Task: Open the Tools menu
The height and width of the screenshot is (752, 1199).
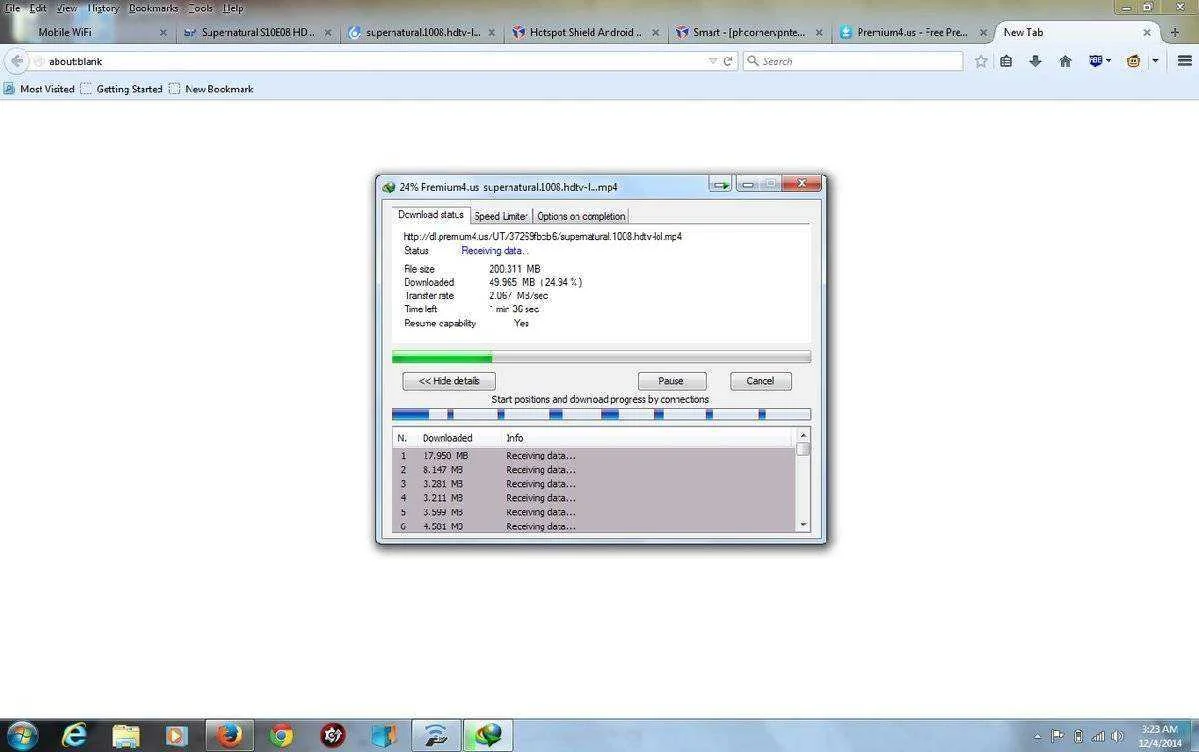Action: coord(200,8)
